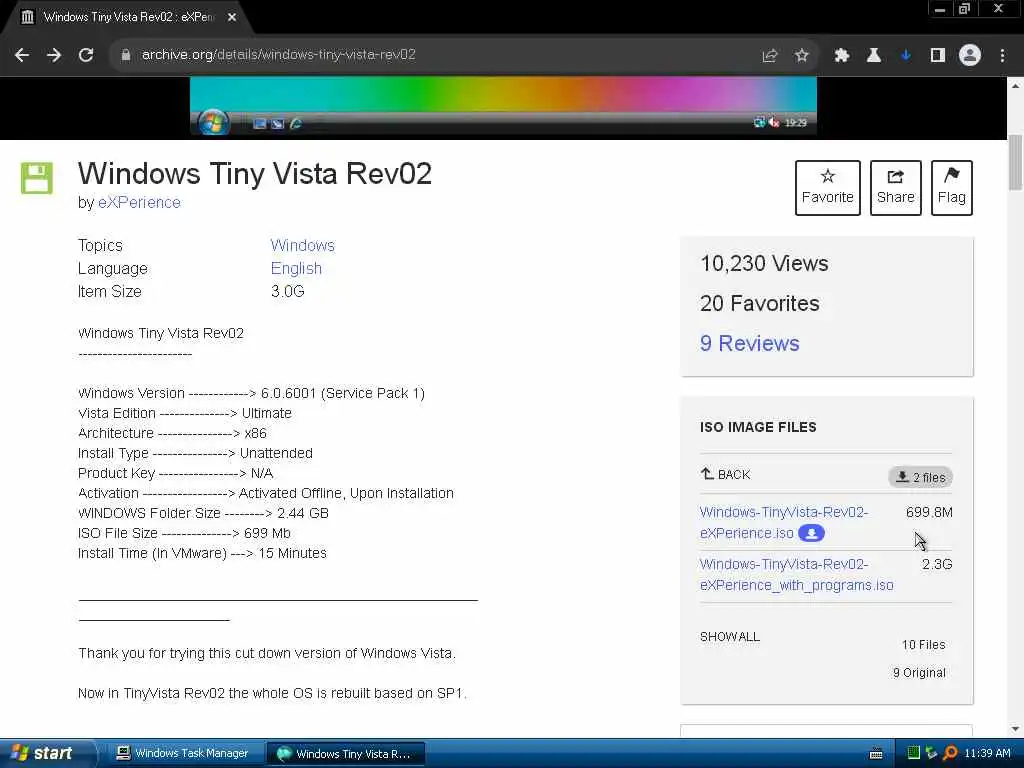Viewport: 1024px width, 768px height.
Task: Click the scrollbar down arrow
Action: [x=1015, y=729]
